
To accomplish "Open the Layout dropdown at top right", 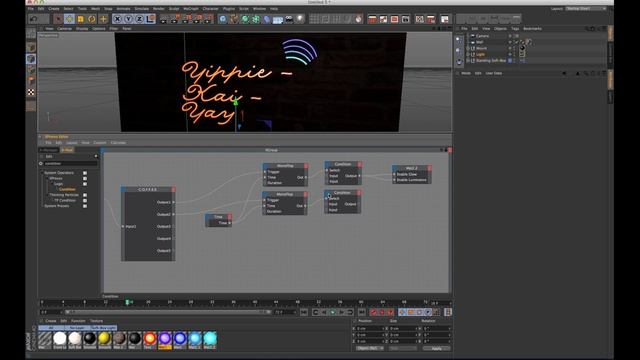I will coord(586,9).
